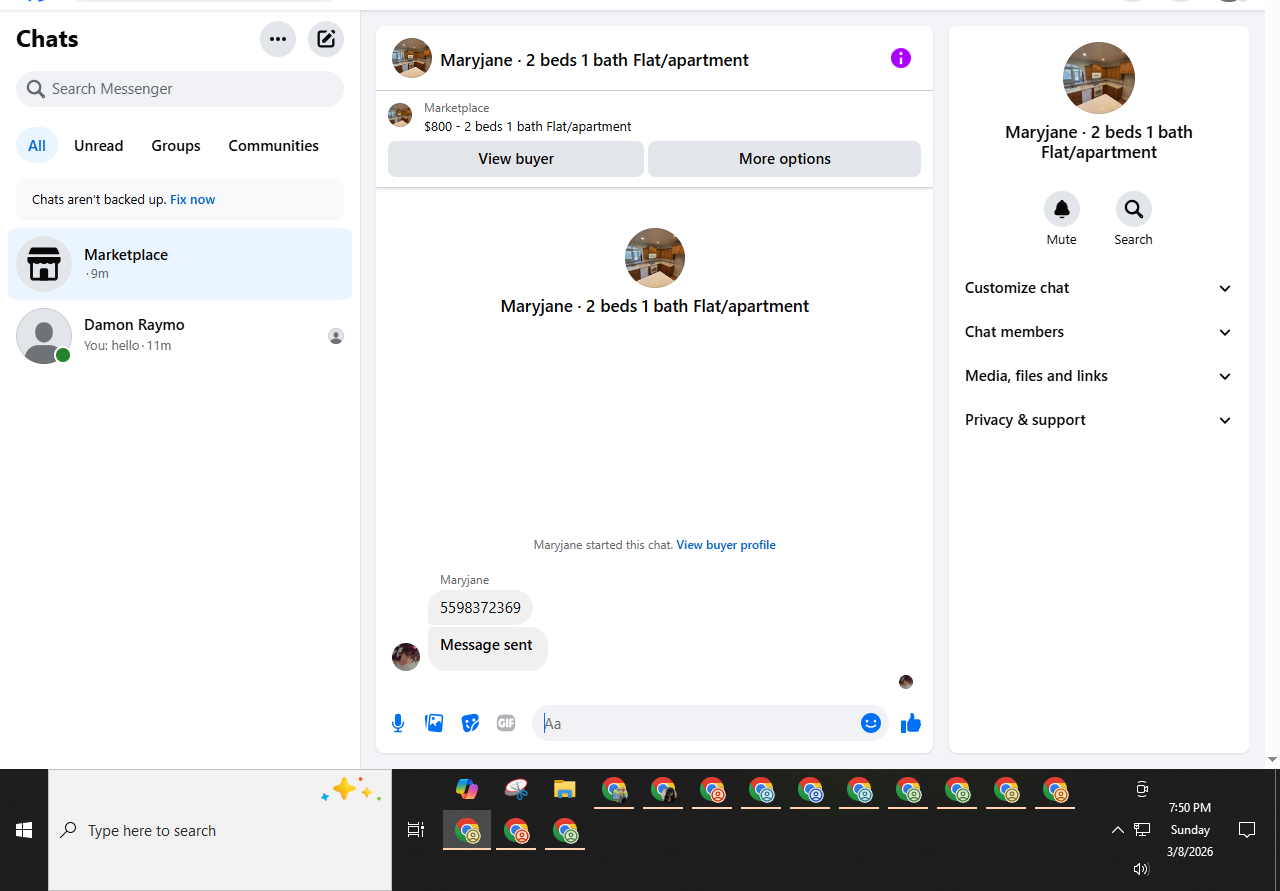Search in conversation using the magnifier icon
Image resolution: width=1280 pixels, height=891 pixels.
click(x=1134, y=209)
